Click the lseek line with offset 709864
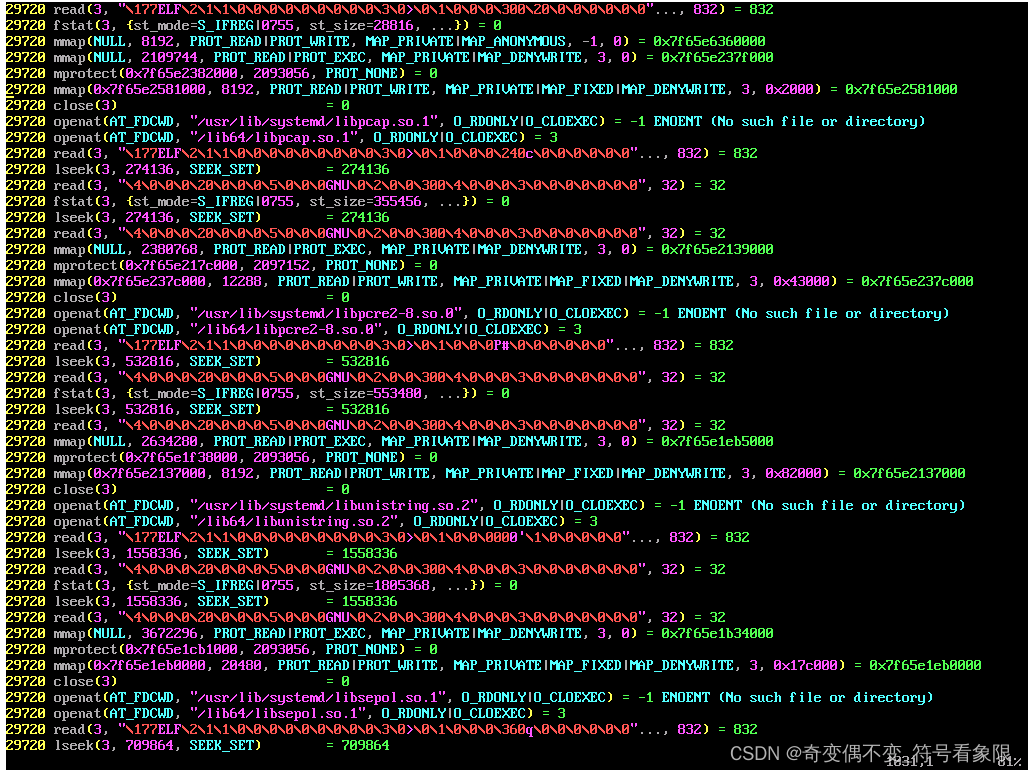Image resolution: width=1028 pixels, height=773 pixels. (x=197, y=746)
